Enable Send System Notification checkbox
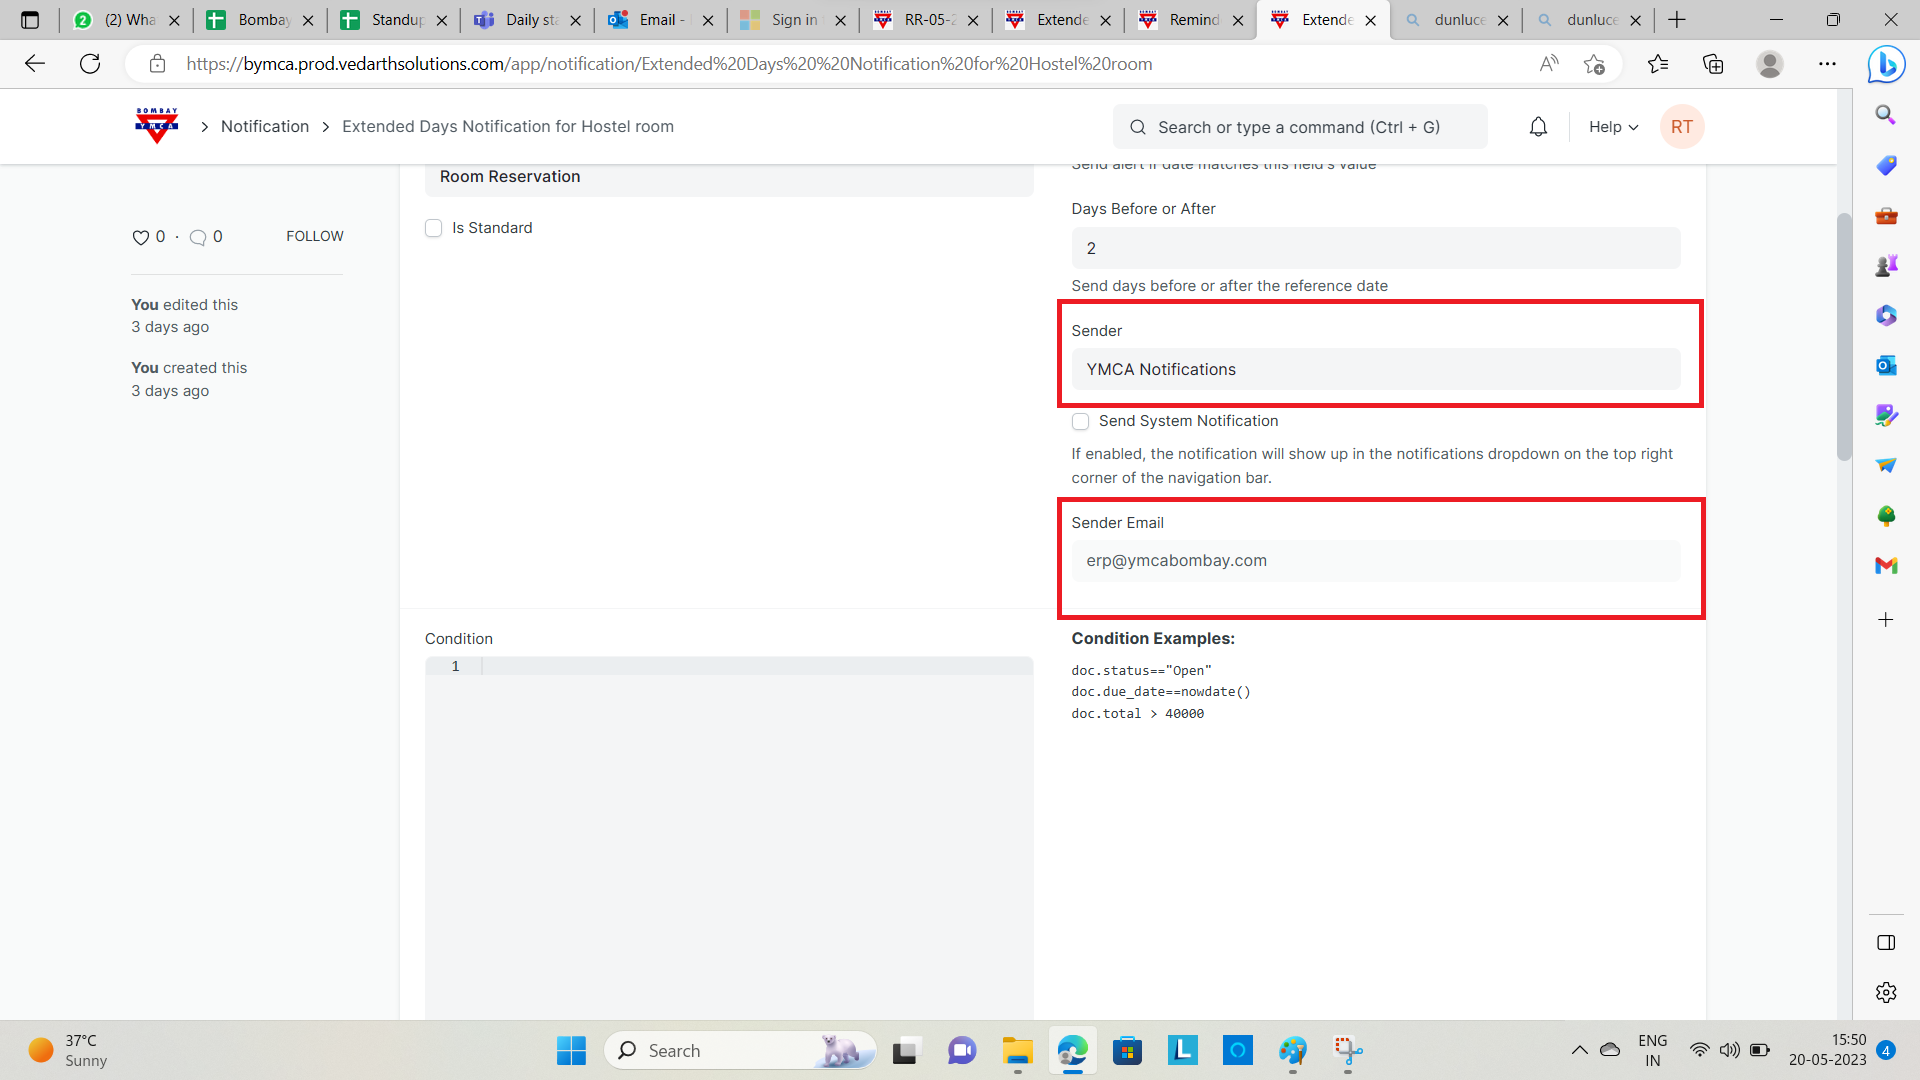 pos(1080,421)
